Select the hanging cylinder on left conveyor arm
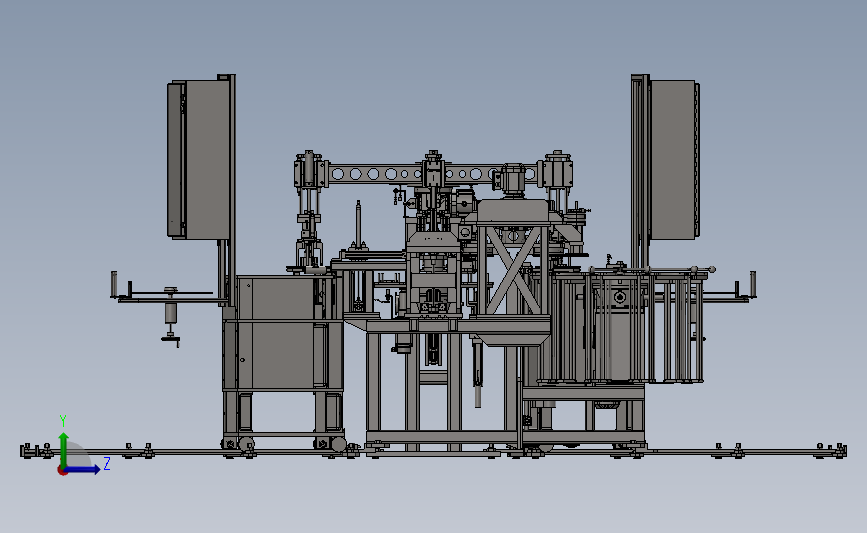This screenshot has width=867, height=533. click(x=170, y=313)
